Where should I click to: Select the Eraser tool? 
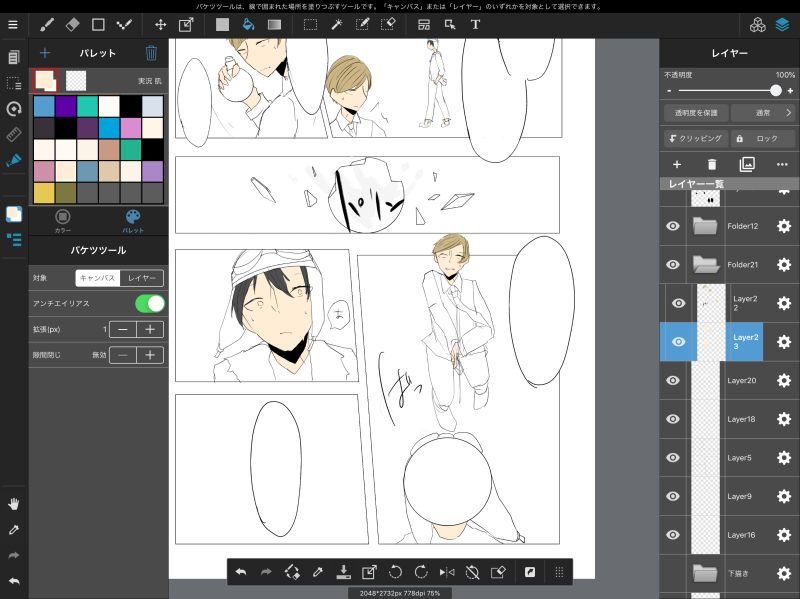pos(72,24)
